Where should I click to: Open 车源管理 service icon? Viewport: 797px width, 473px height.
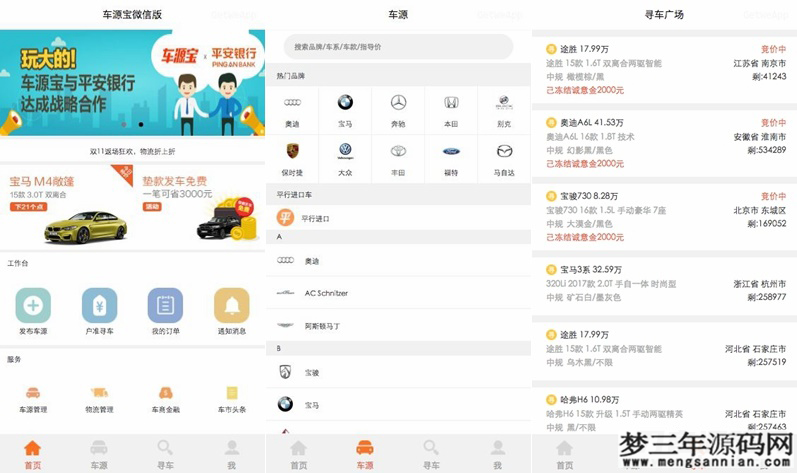(33, 393)
